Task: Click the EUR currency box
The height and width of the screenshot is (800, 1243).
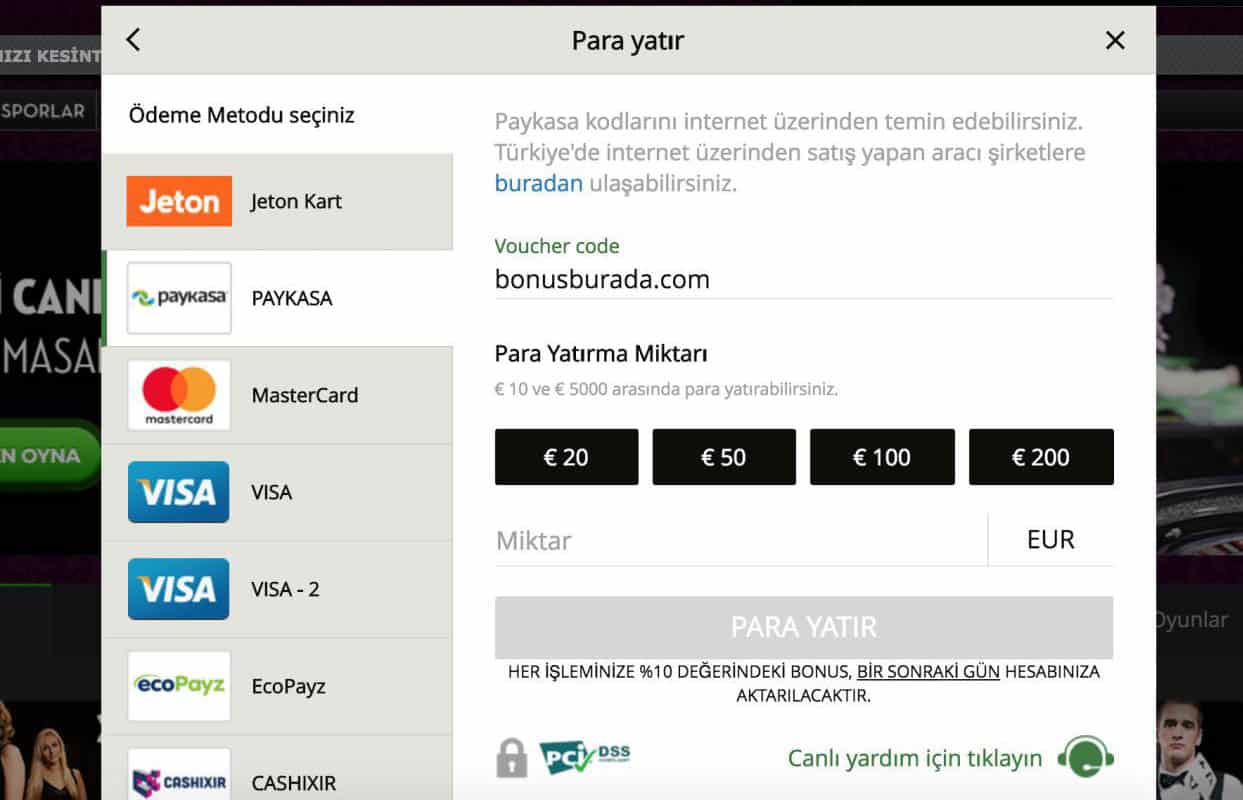Action: coord(1051,540)
